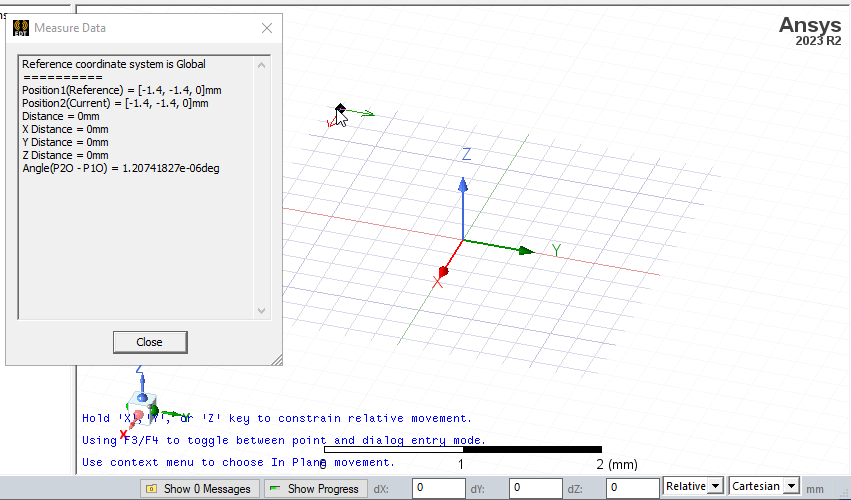Click the scale bar ruler in viewport
The width and height of the screenshot is (851, 500).
point(462,450)
